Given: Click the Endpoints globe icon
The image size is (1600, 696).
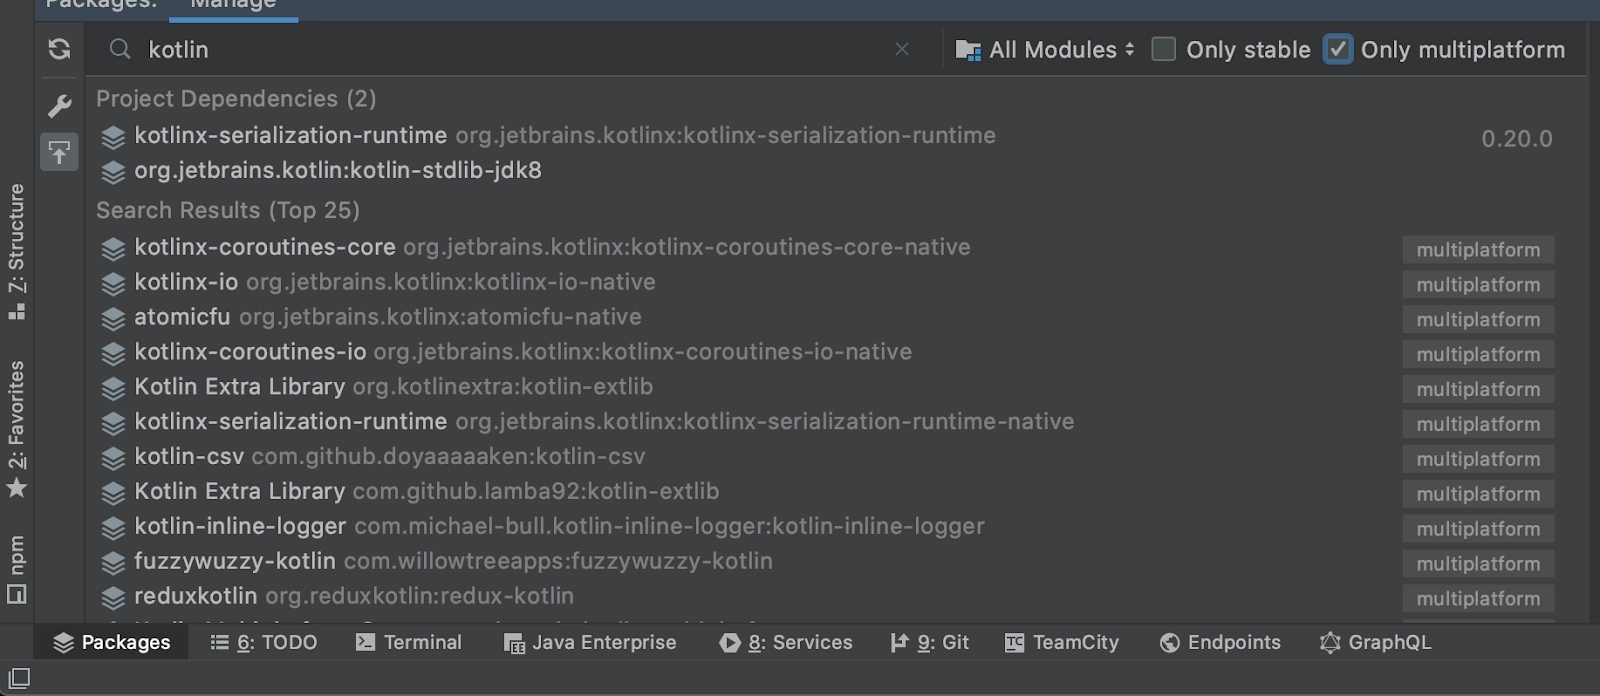Looking at the screenshot, I should pyautogui.click(x=1170, y=643).
